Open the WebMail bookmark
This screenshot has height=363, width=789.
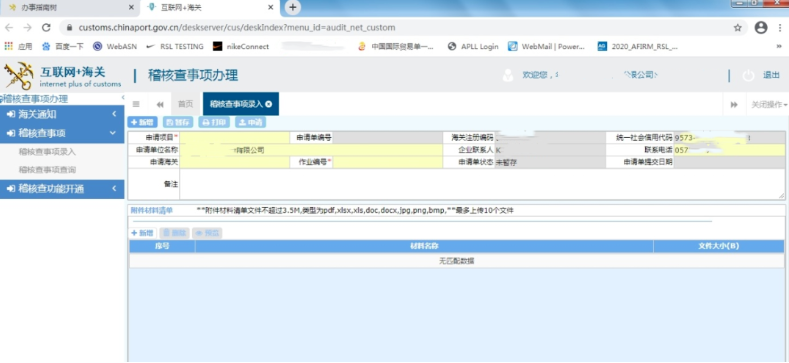pos(547,46)
